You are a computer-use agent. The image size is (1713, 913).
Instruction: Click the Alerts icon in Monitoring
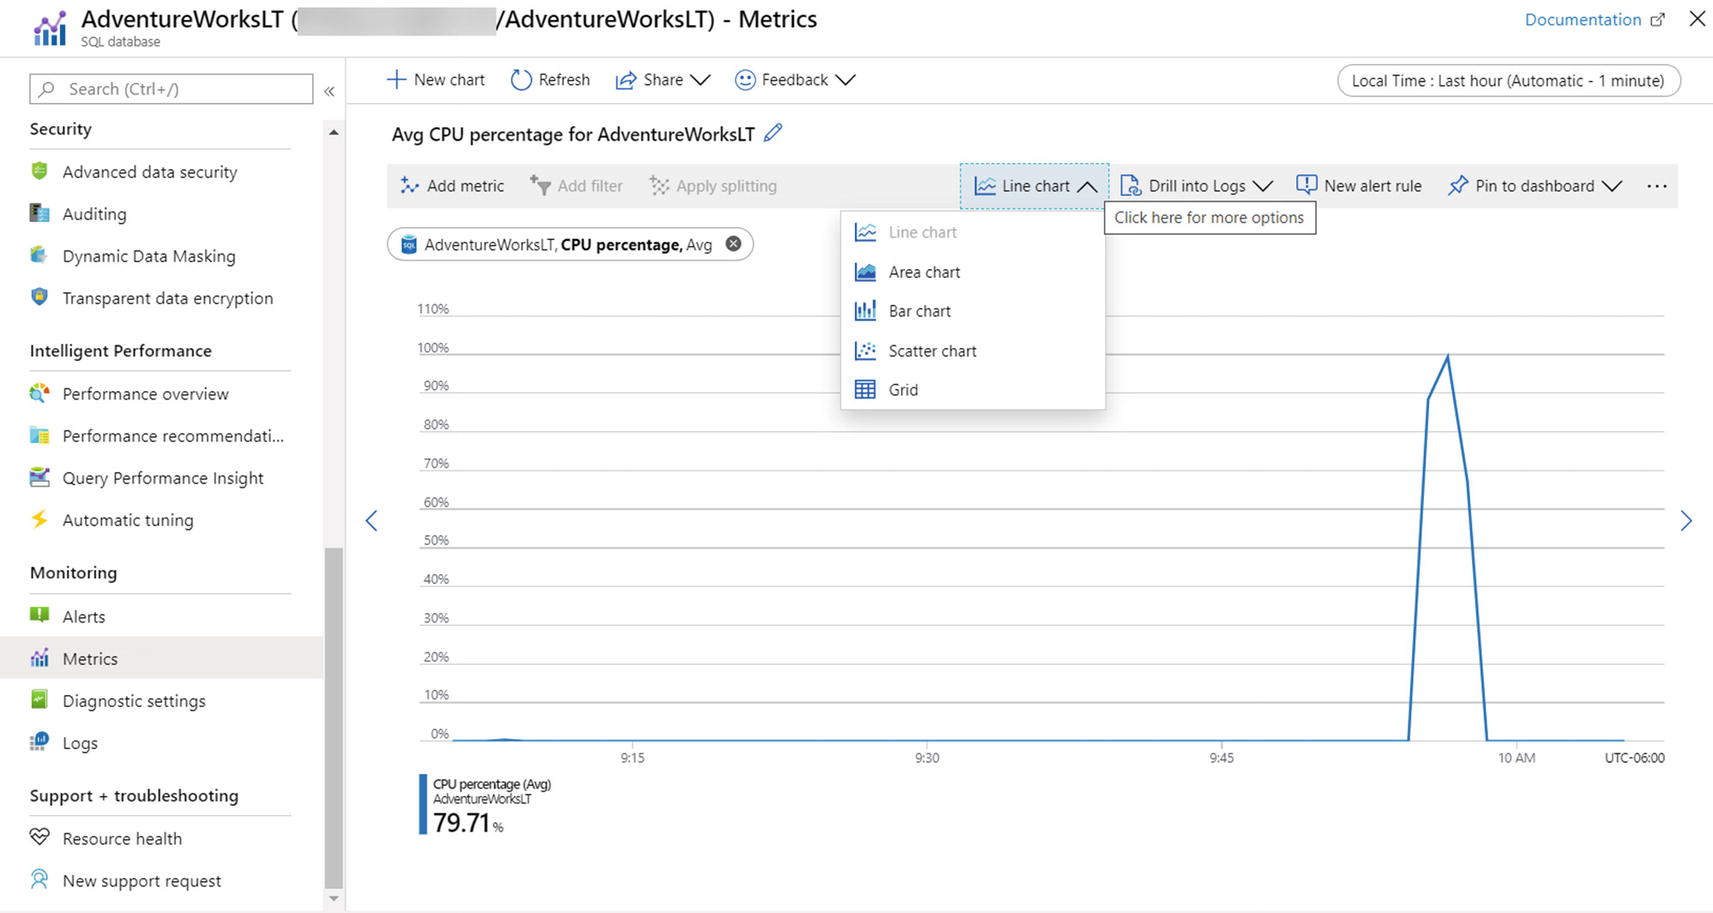[39, 615]
